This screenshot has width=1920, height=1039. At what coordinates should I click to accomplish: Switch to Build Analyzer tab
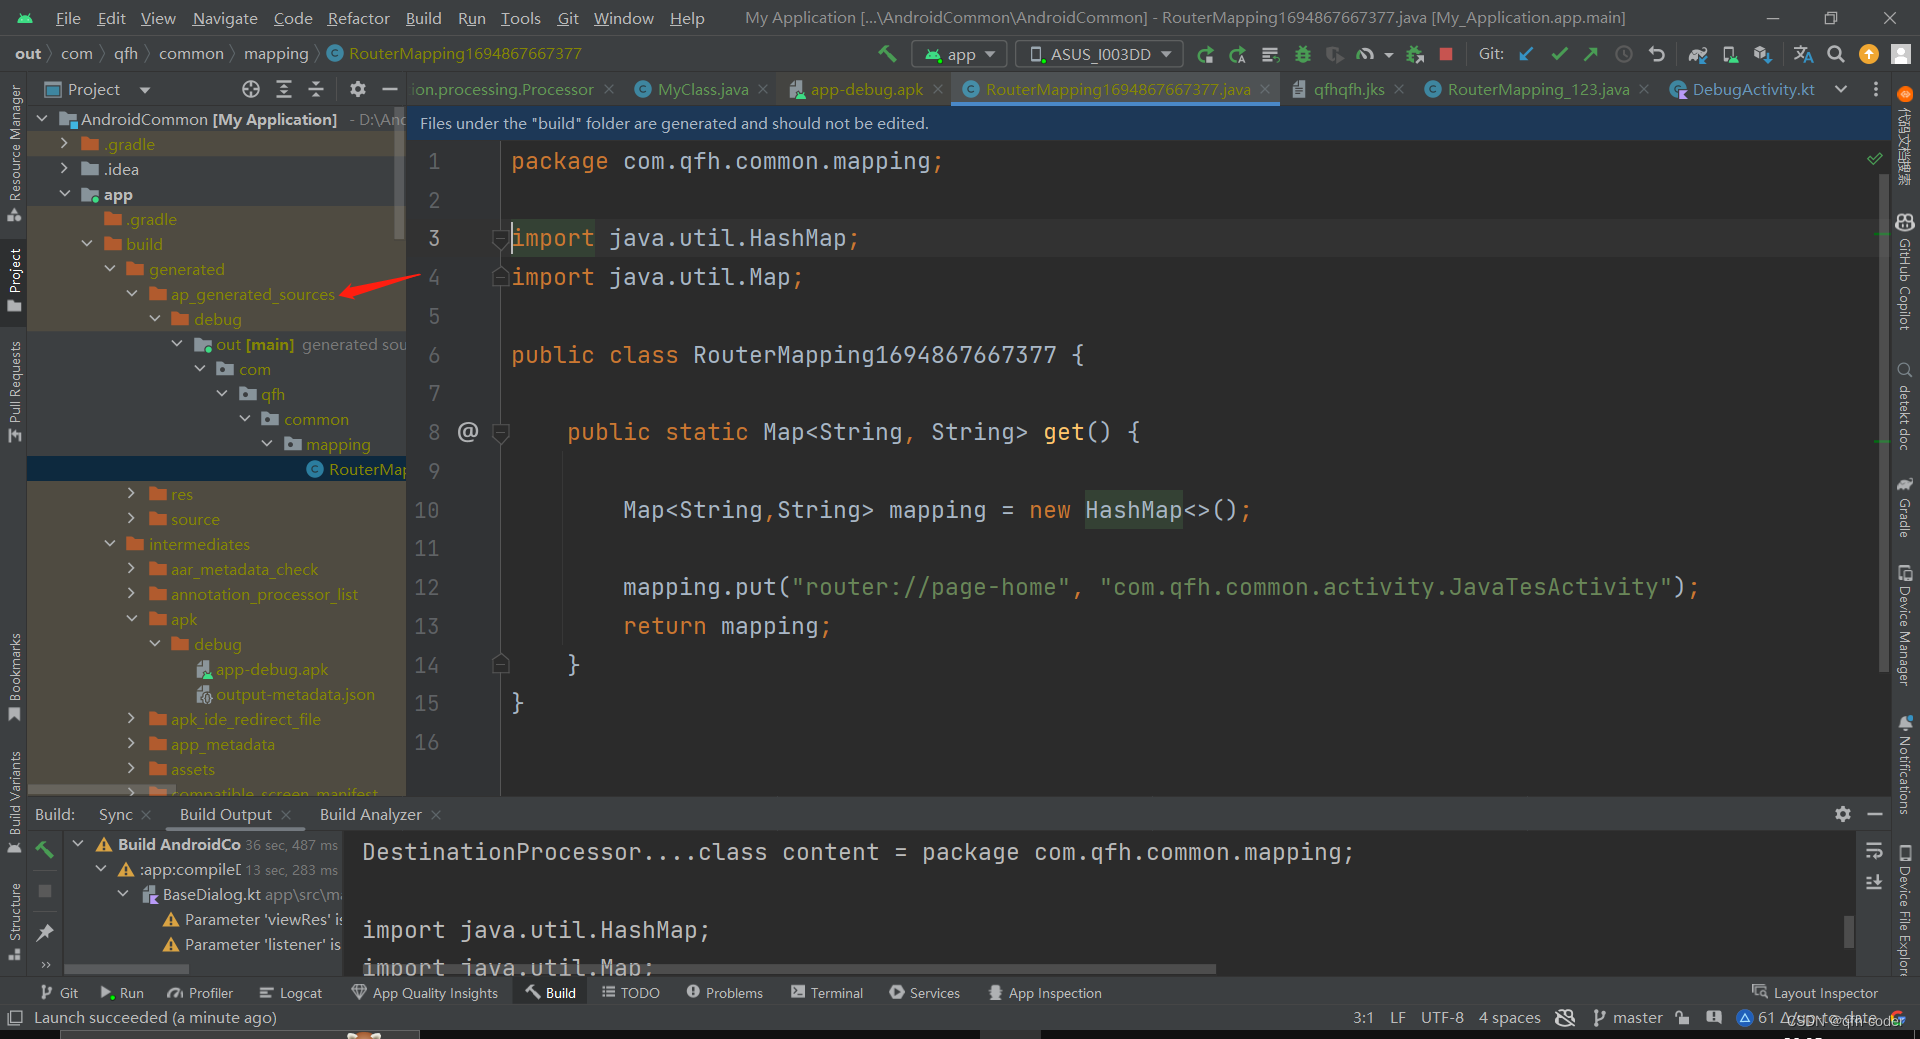(x=370, y=814)
